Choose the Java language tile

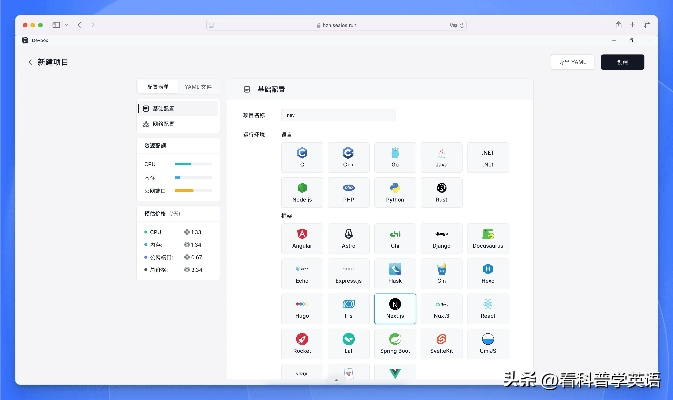click(x=441, y=156)
